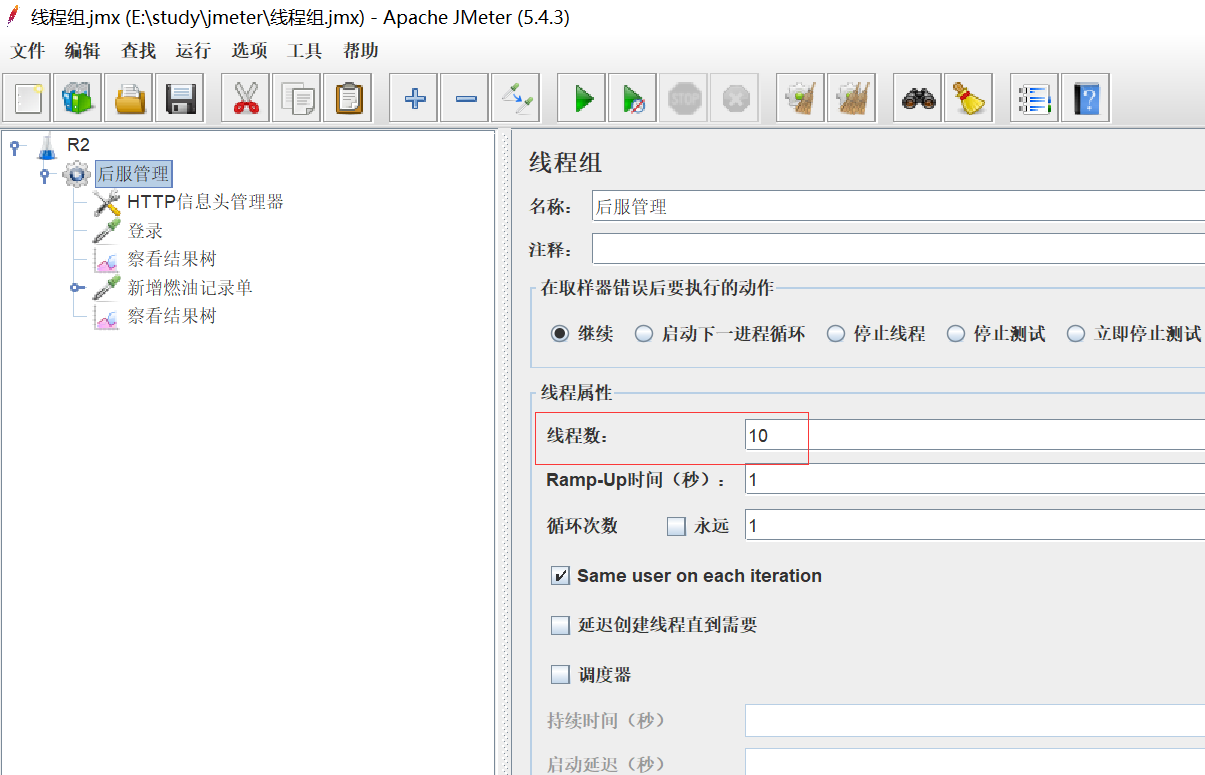Collapse the 后服管理 tree node
1205x775 pixels.
(44, 175)
